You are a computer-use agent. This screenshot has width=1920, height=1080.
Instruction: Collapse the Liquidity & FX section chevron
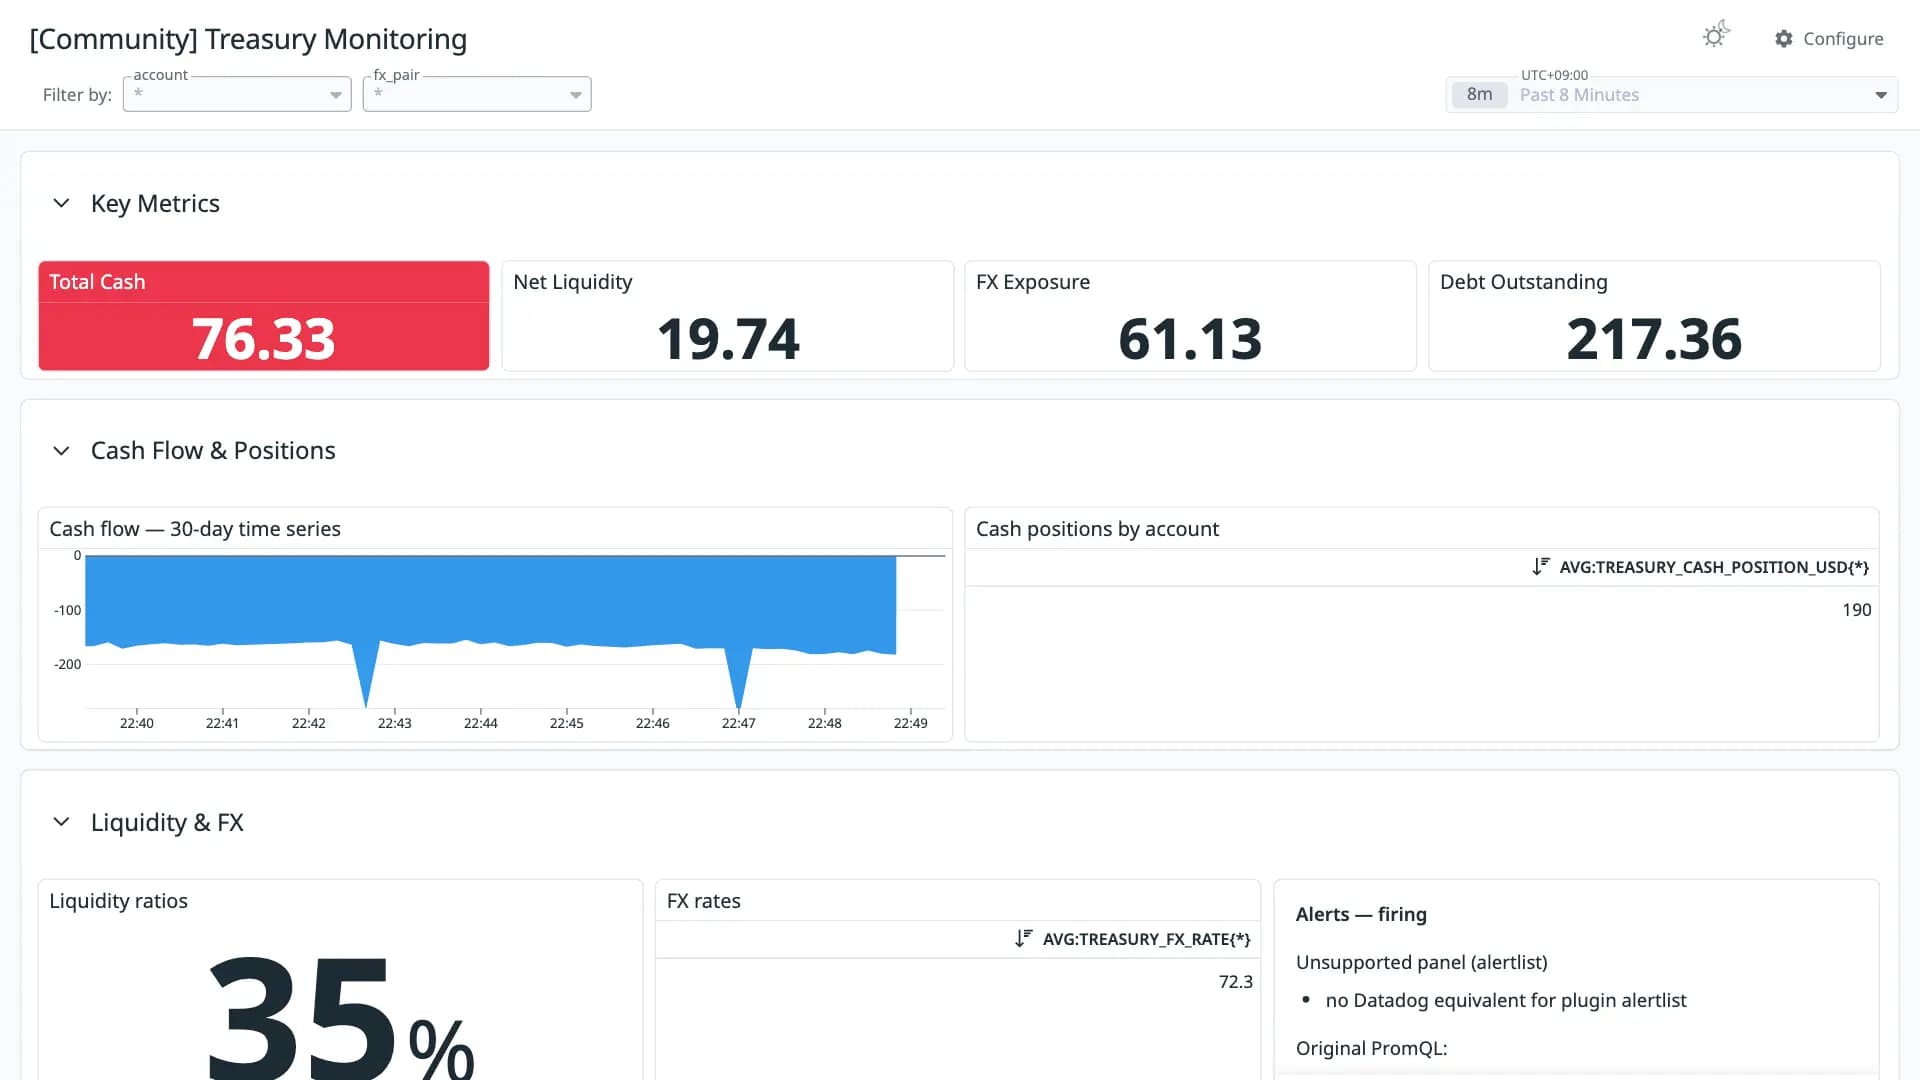(x=61, y=822)
